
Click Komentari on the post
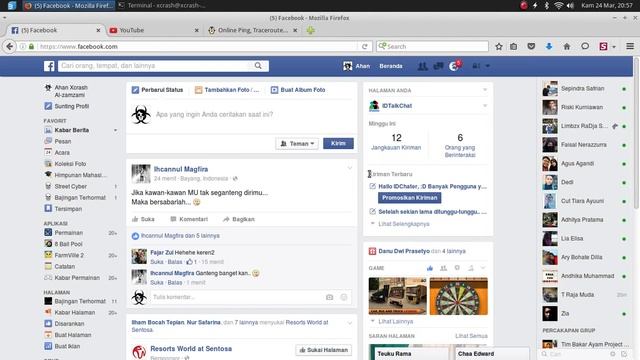tap(189, 219)
